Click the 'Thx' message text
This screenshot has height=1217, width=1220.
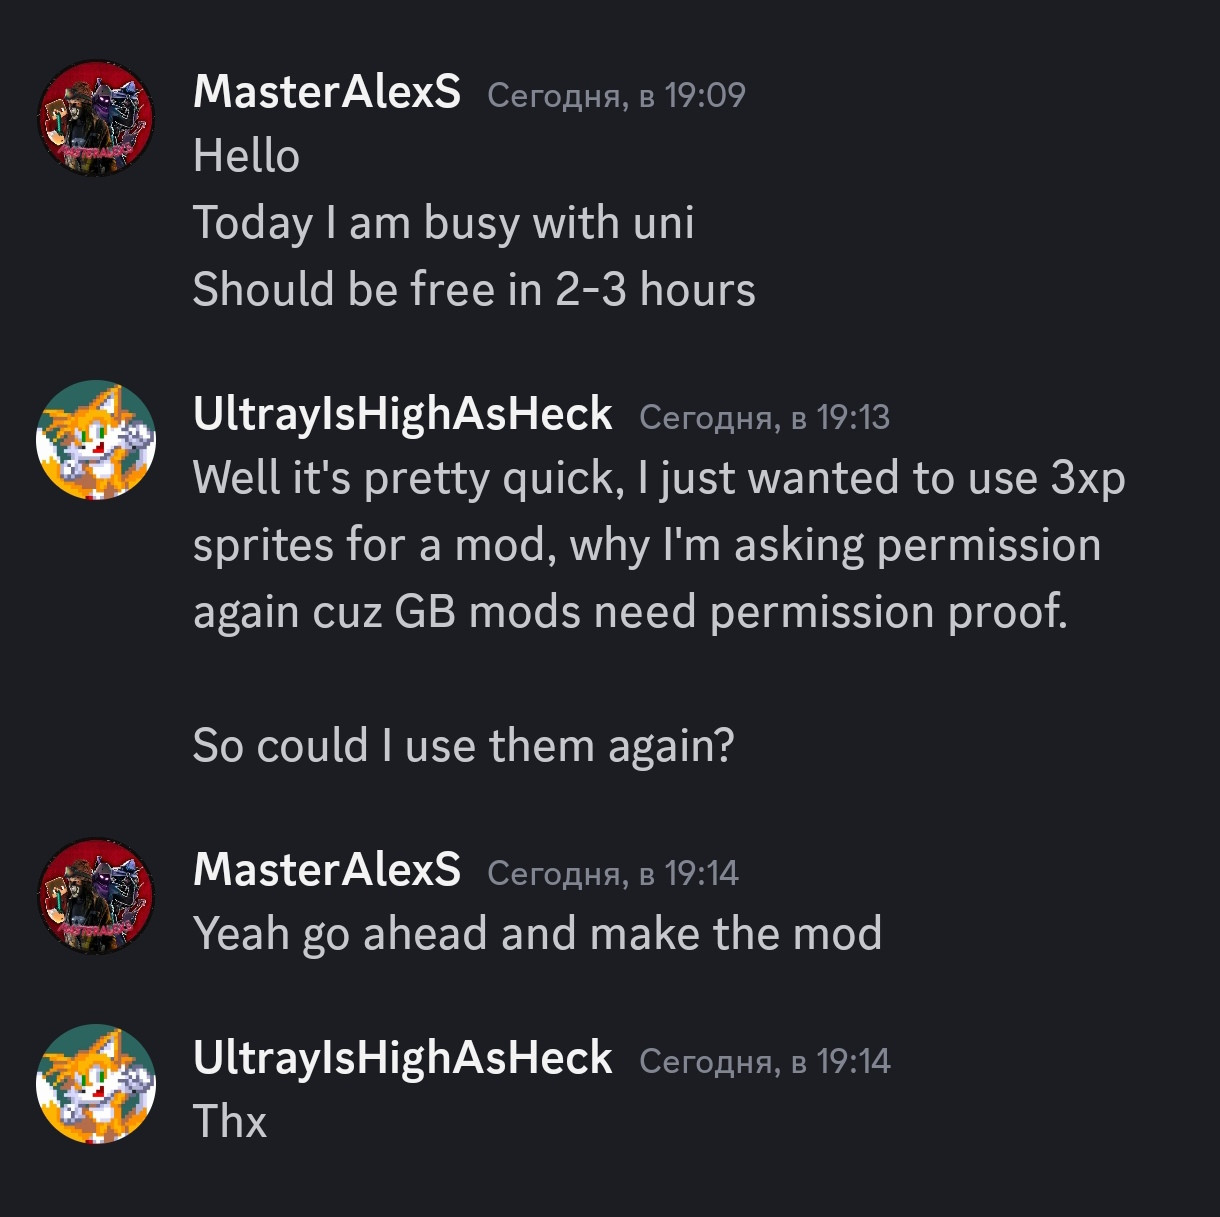point(230,1122)
